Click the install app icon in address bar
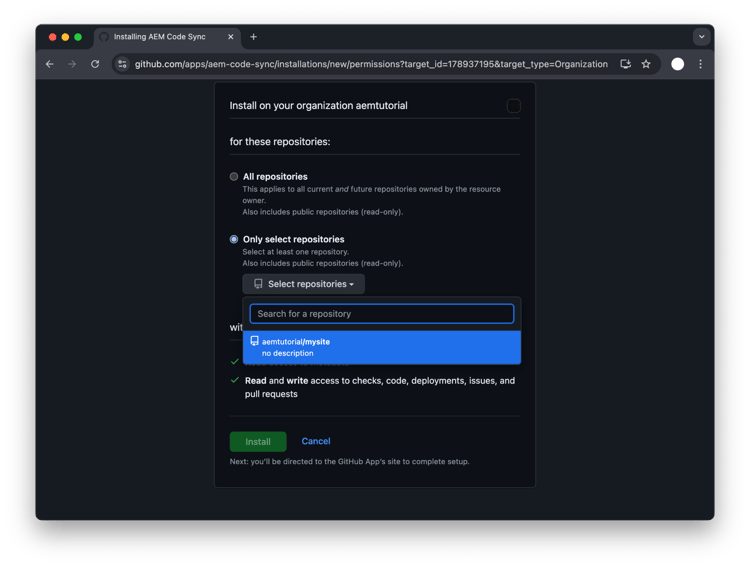This screenshot has height=567, width=750. (625, 64)
